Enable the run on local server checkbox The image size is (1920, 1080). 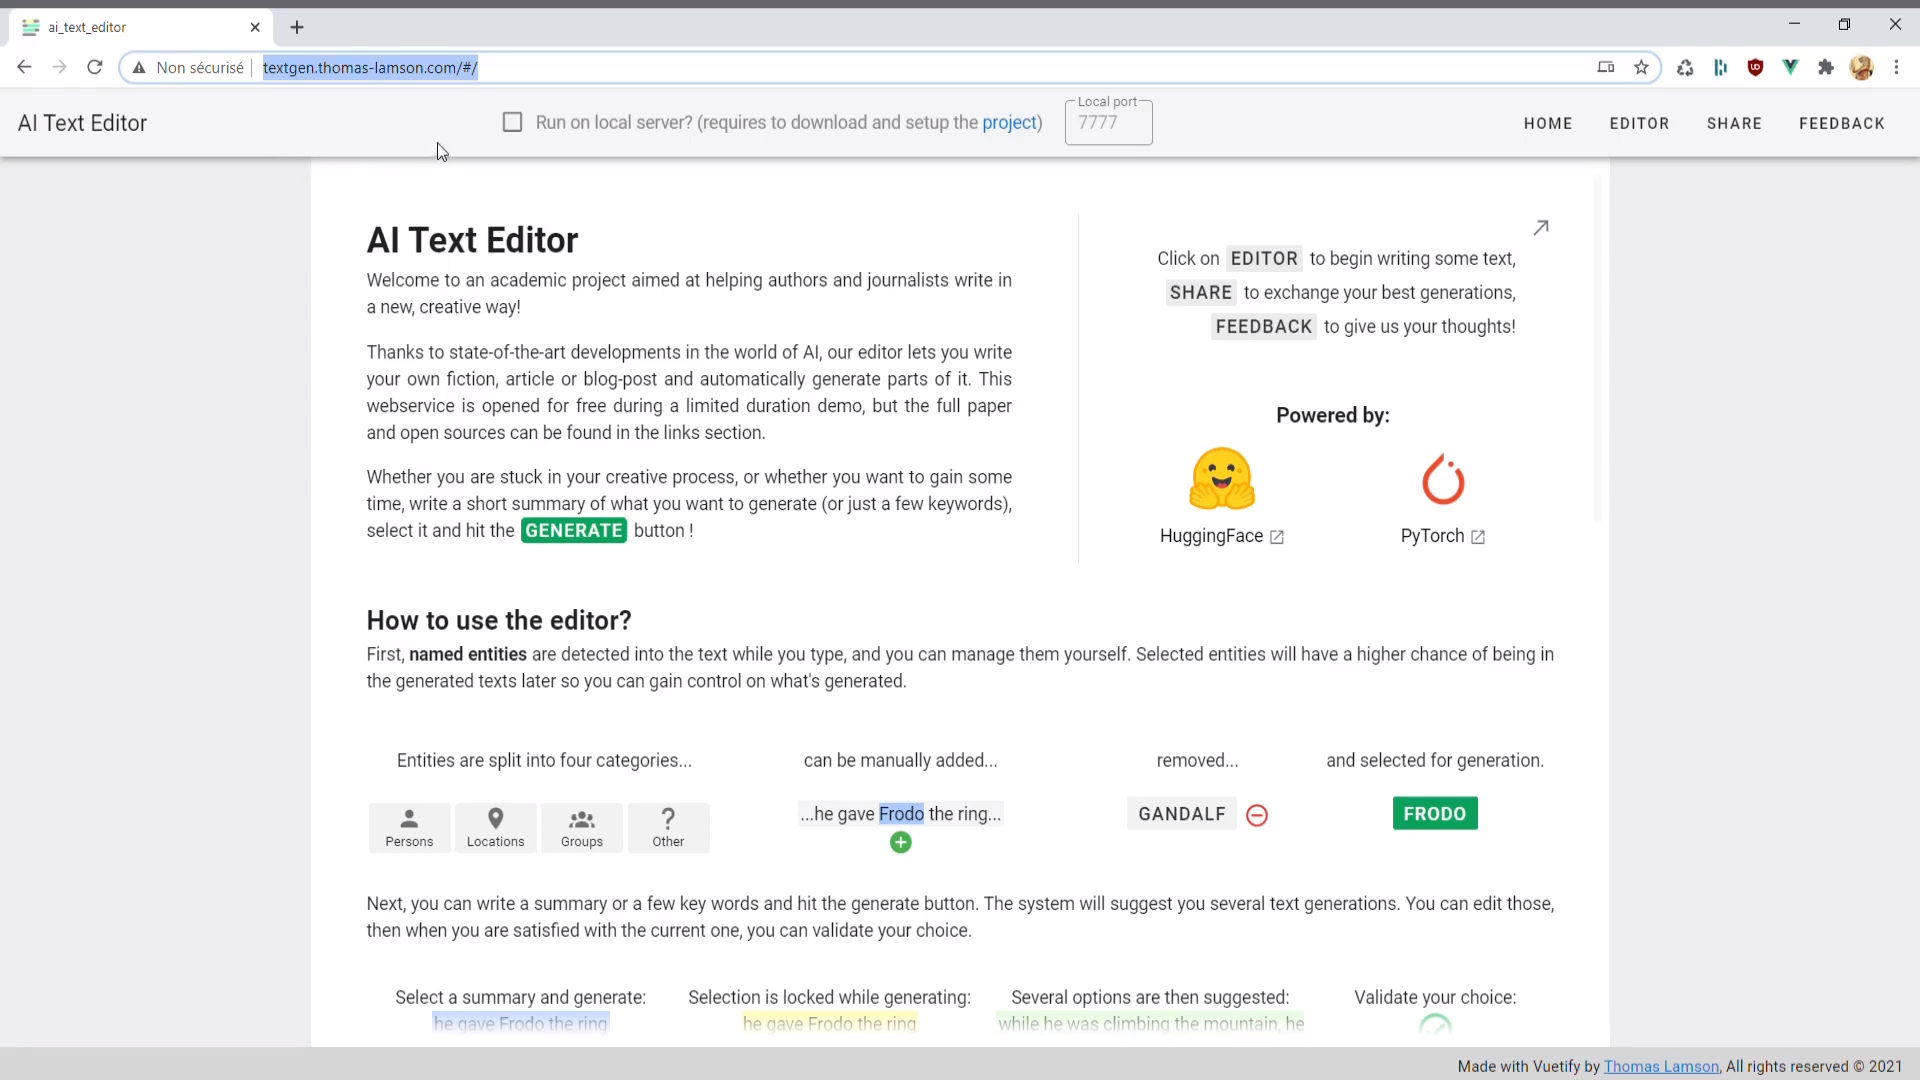(x=512, y=122)
